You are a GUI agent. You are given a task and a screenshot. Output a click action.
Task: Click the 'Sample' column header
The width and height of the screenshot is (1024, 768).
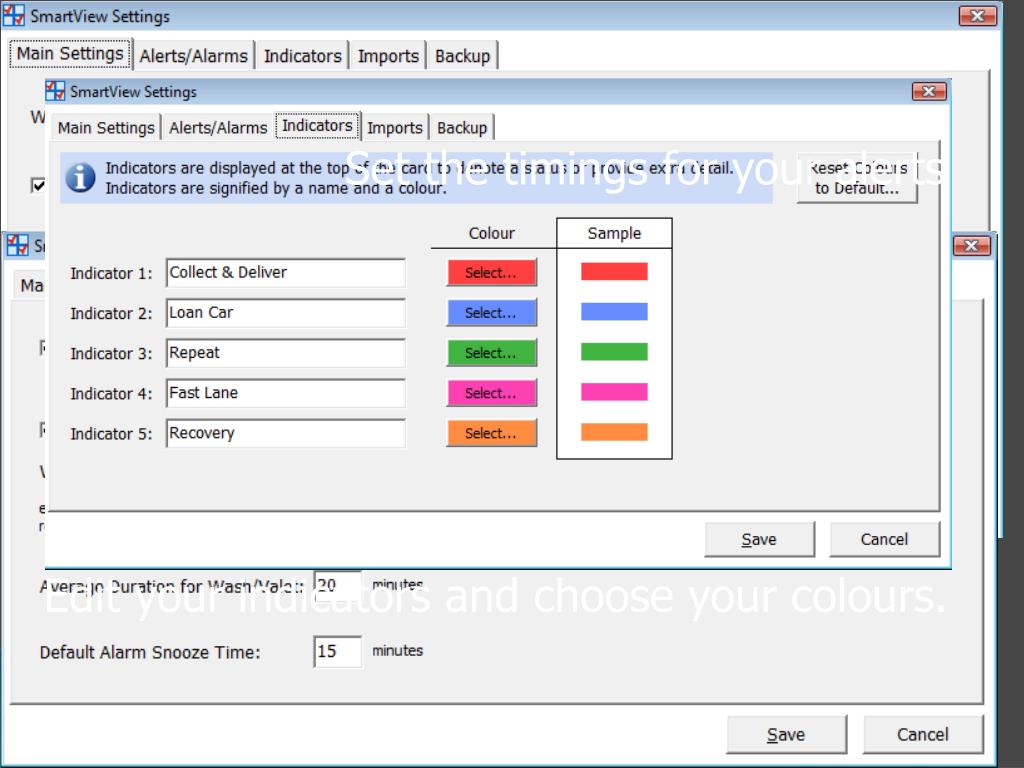[614, 233]
